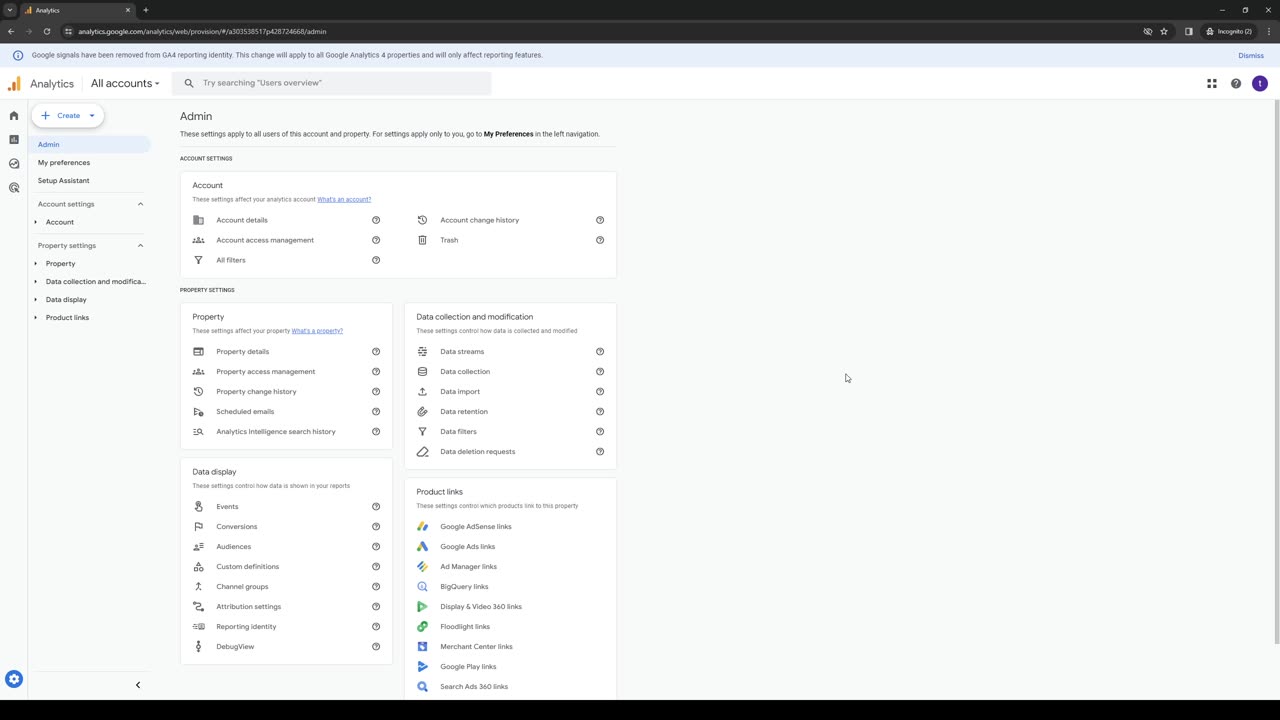This screenshot has width=1280, height=720.
Task: Click the help icon beside Account change history
Action: coord(600,220)
